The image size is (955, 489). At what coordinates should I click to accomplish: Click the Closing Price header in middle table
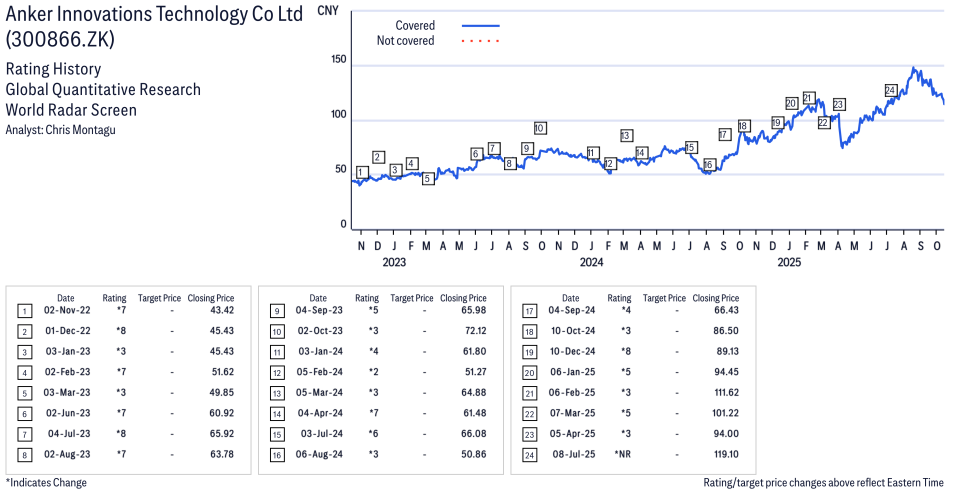tap(463, 298)
